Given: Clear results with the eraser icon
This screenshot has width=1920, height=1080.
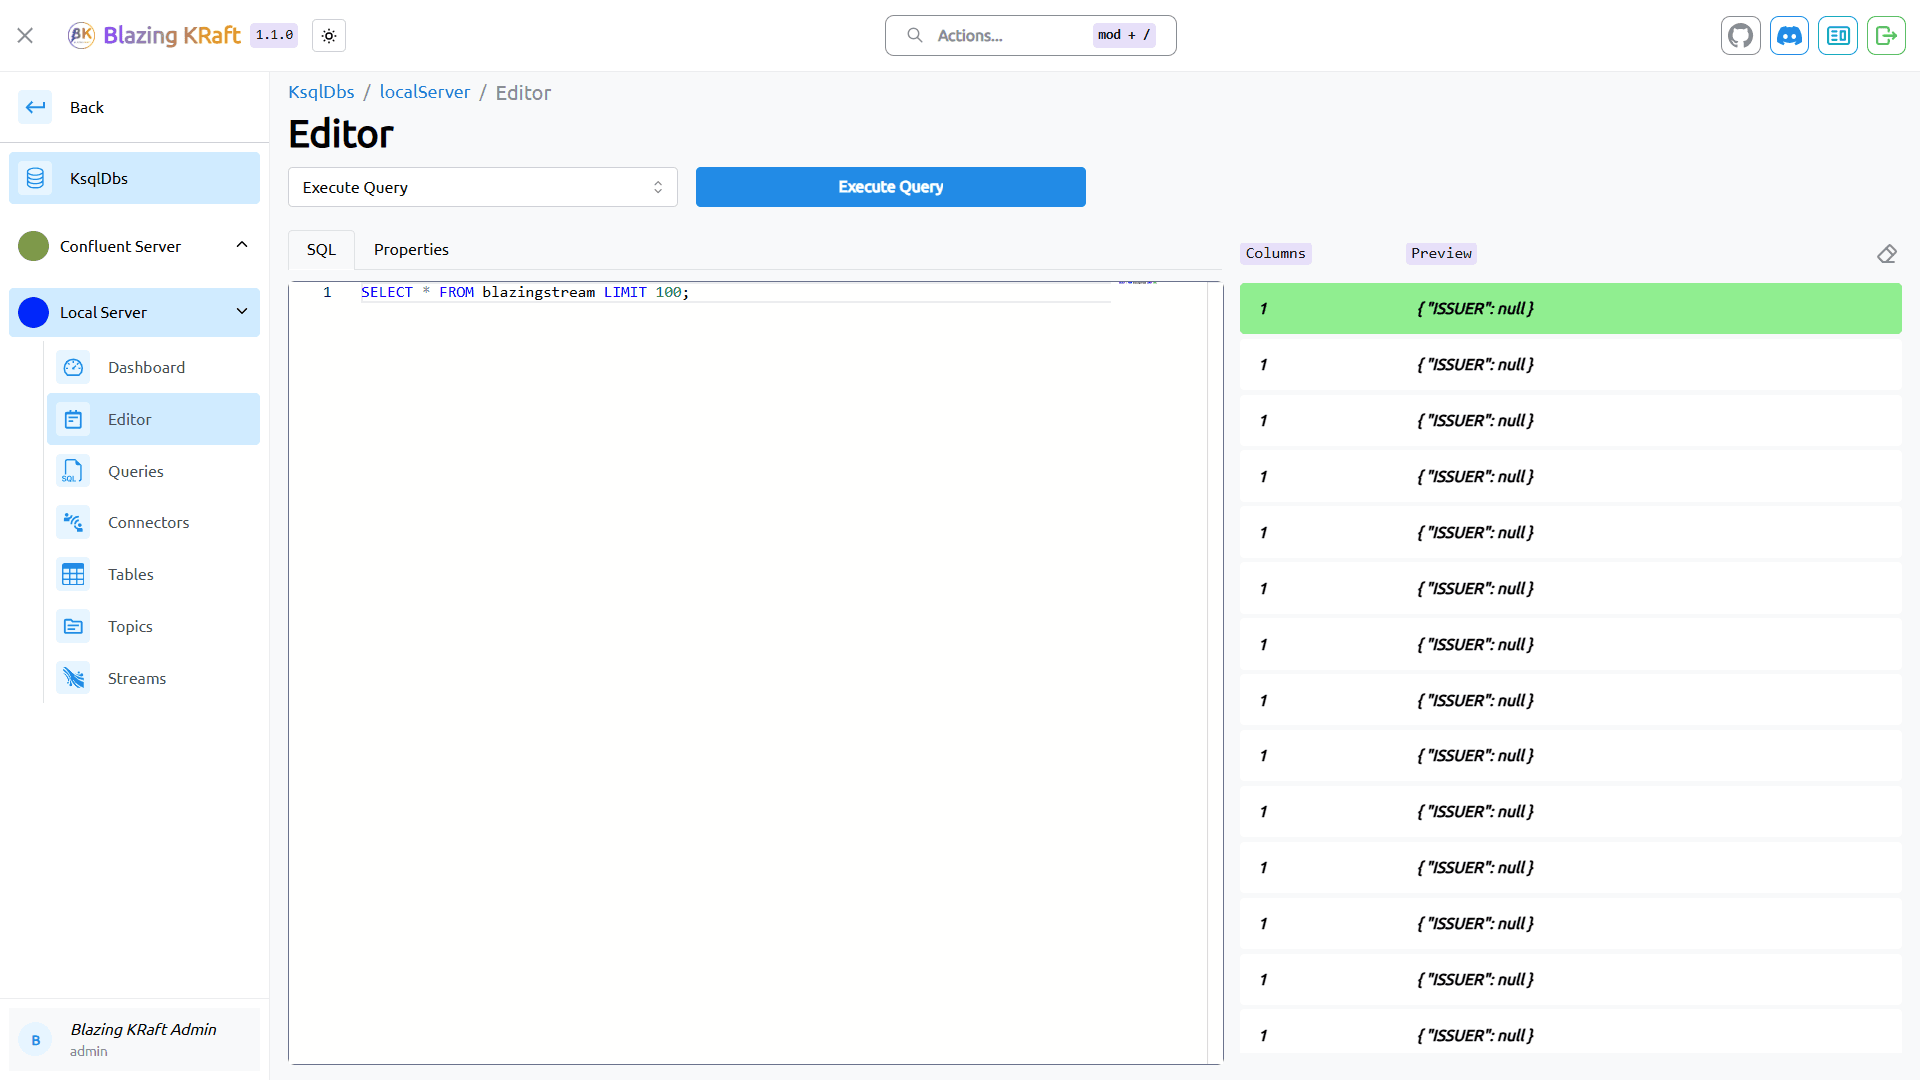Looking at the screenshot, I should (1887, 254).
